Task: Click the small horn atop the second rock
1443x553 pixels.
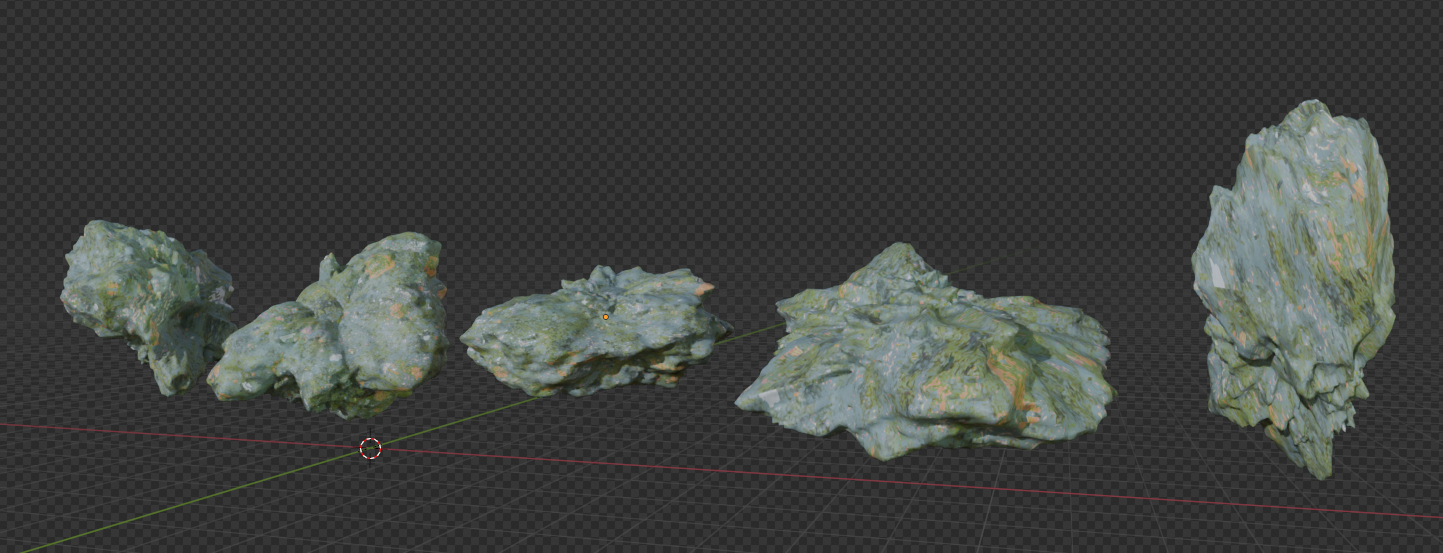Action: pos(328,265)
